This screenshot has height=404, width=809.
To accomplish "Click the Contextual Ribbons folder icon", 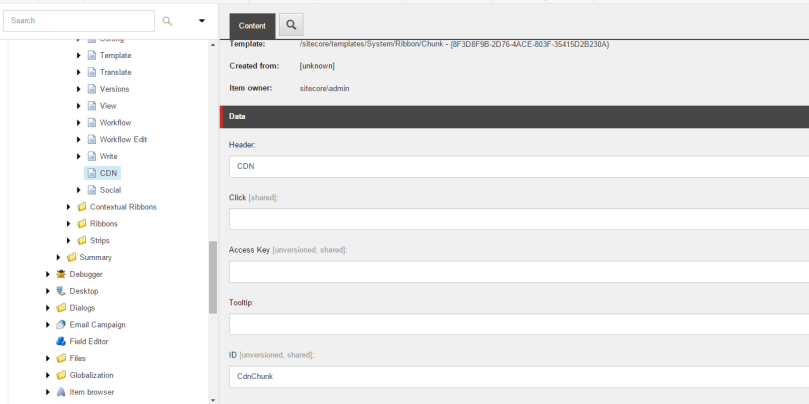I will tap(81, 207).
